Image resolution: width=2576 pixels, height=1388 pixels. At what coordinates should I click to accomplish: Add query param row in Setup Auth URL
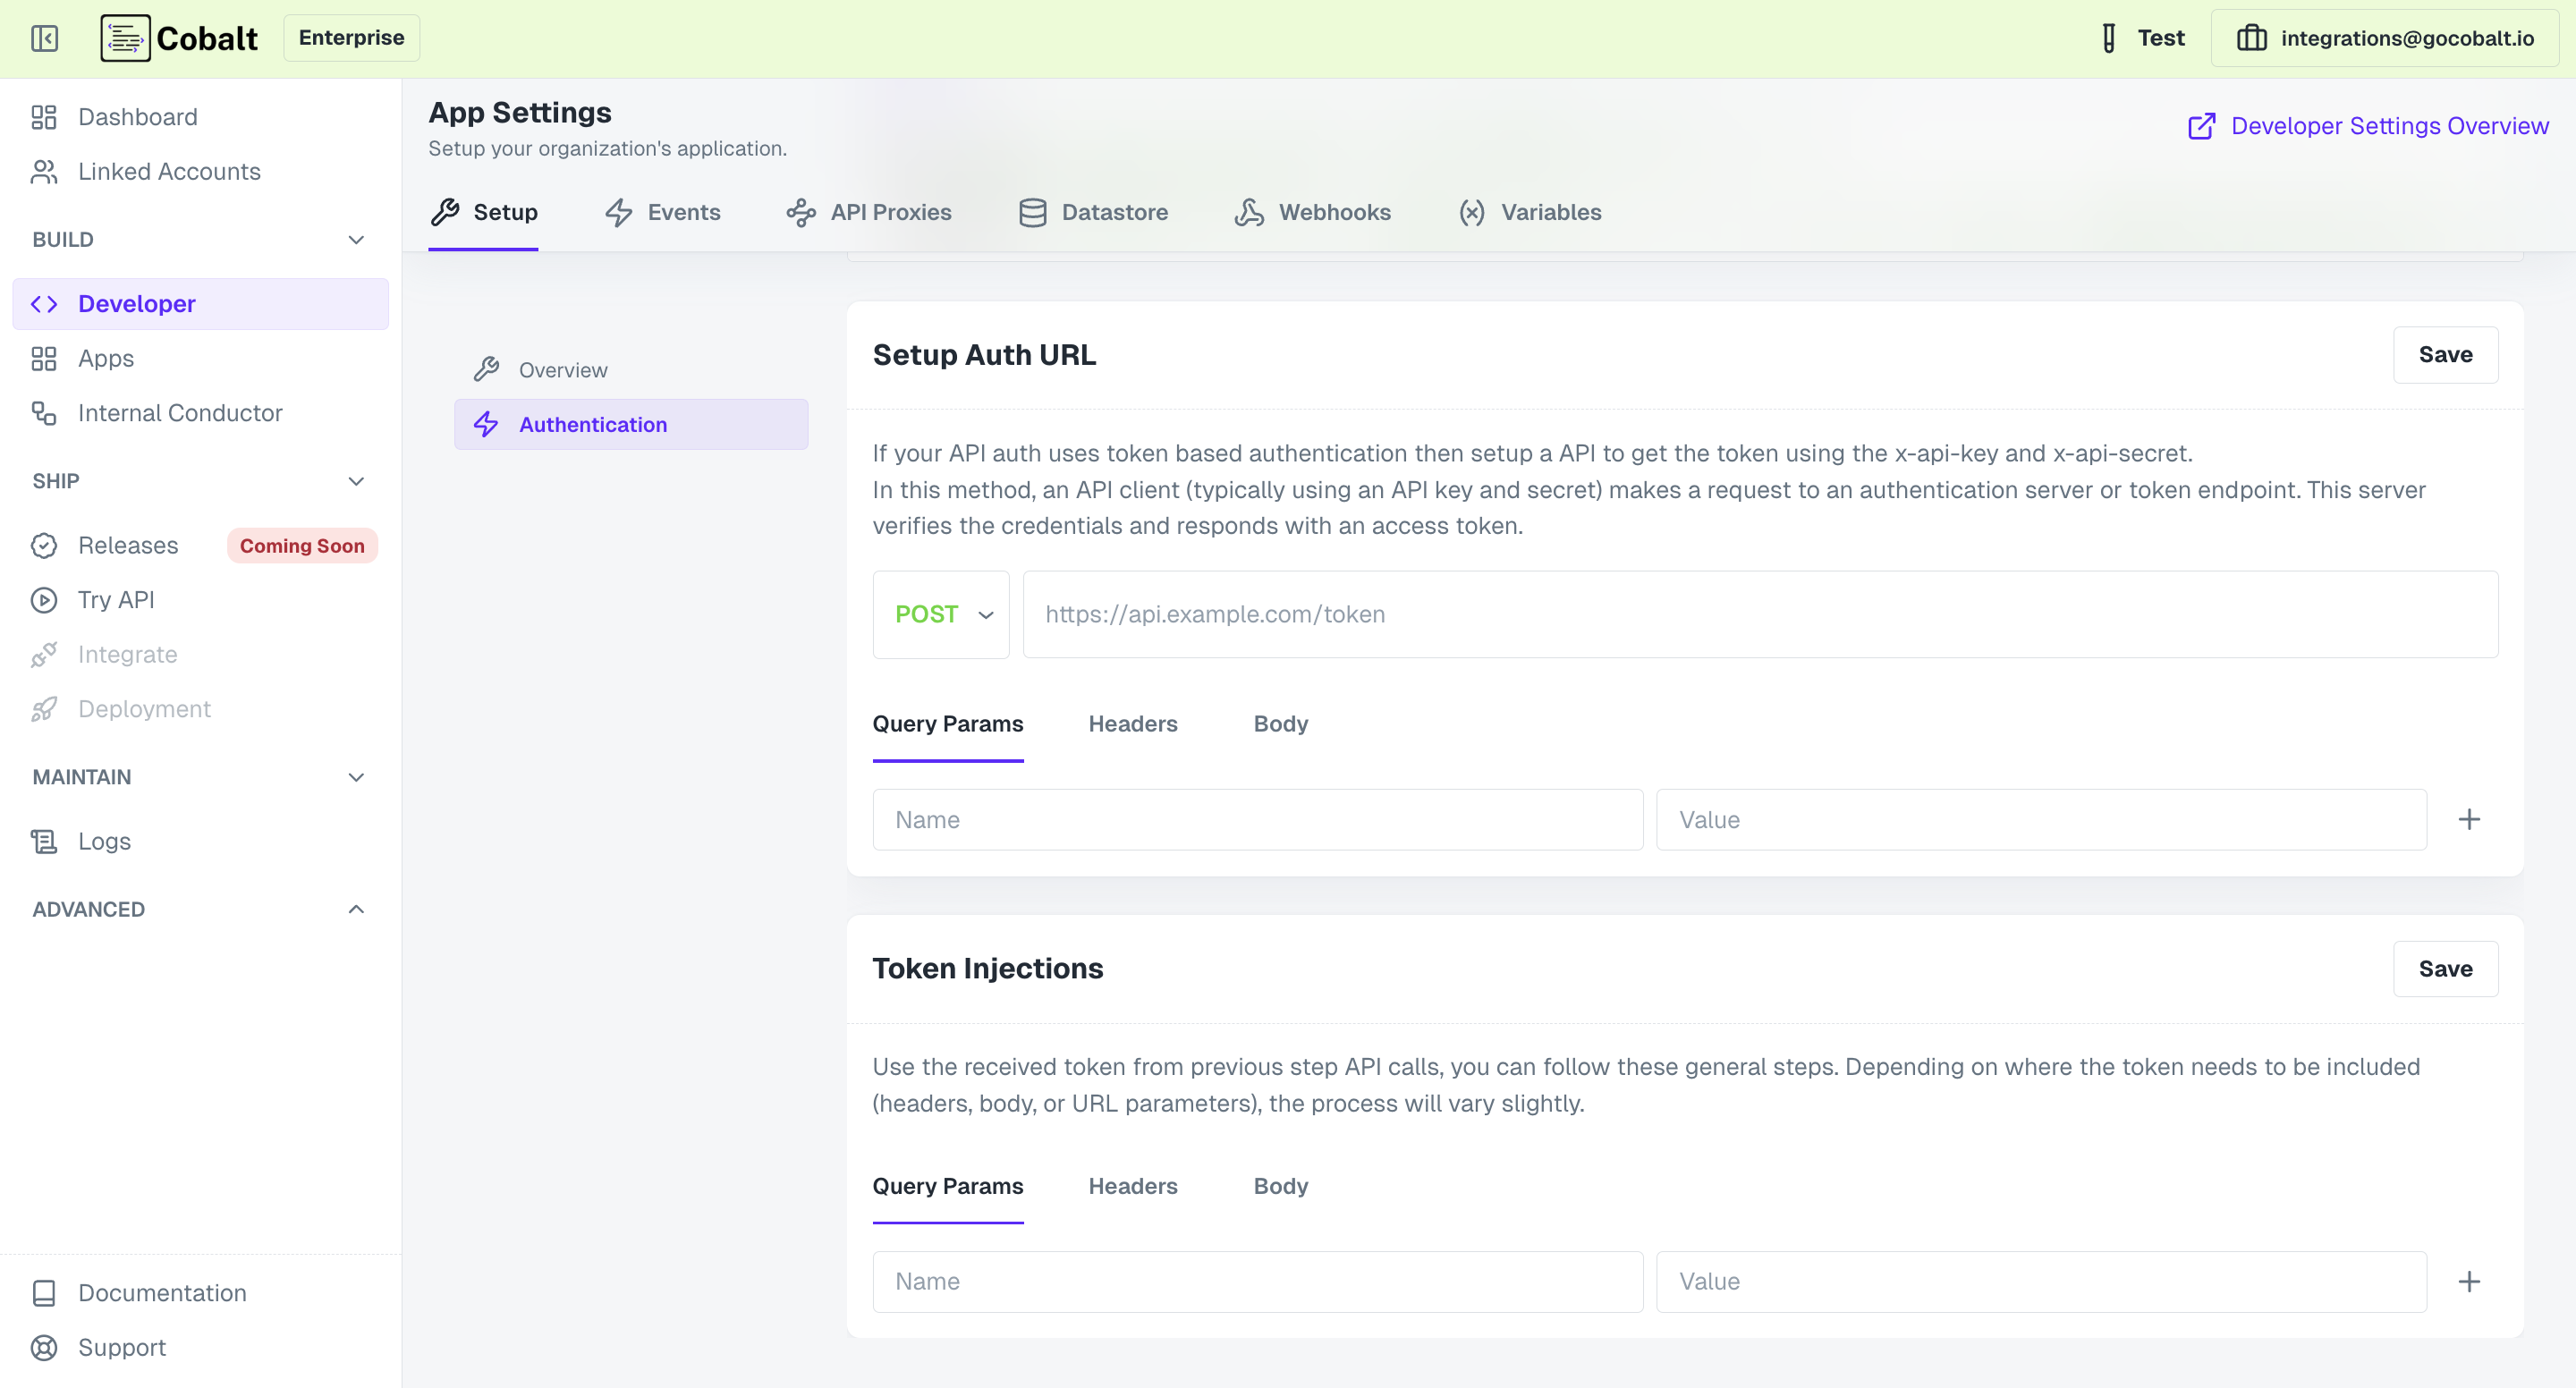pyautogui.click(x=2468, y=819)
